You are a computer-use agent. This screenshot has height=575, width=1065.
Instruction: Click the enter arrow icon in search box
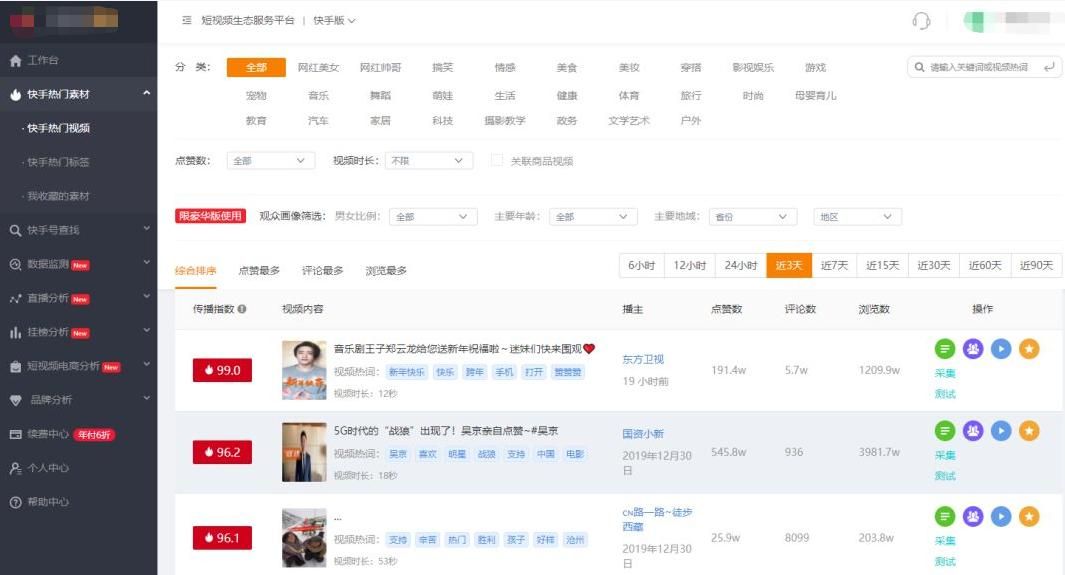[x=1049, y=67]
